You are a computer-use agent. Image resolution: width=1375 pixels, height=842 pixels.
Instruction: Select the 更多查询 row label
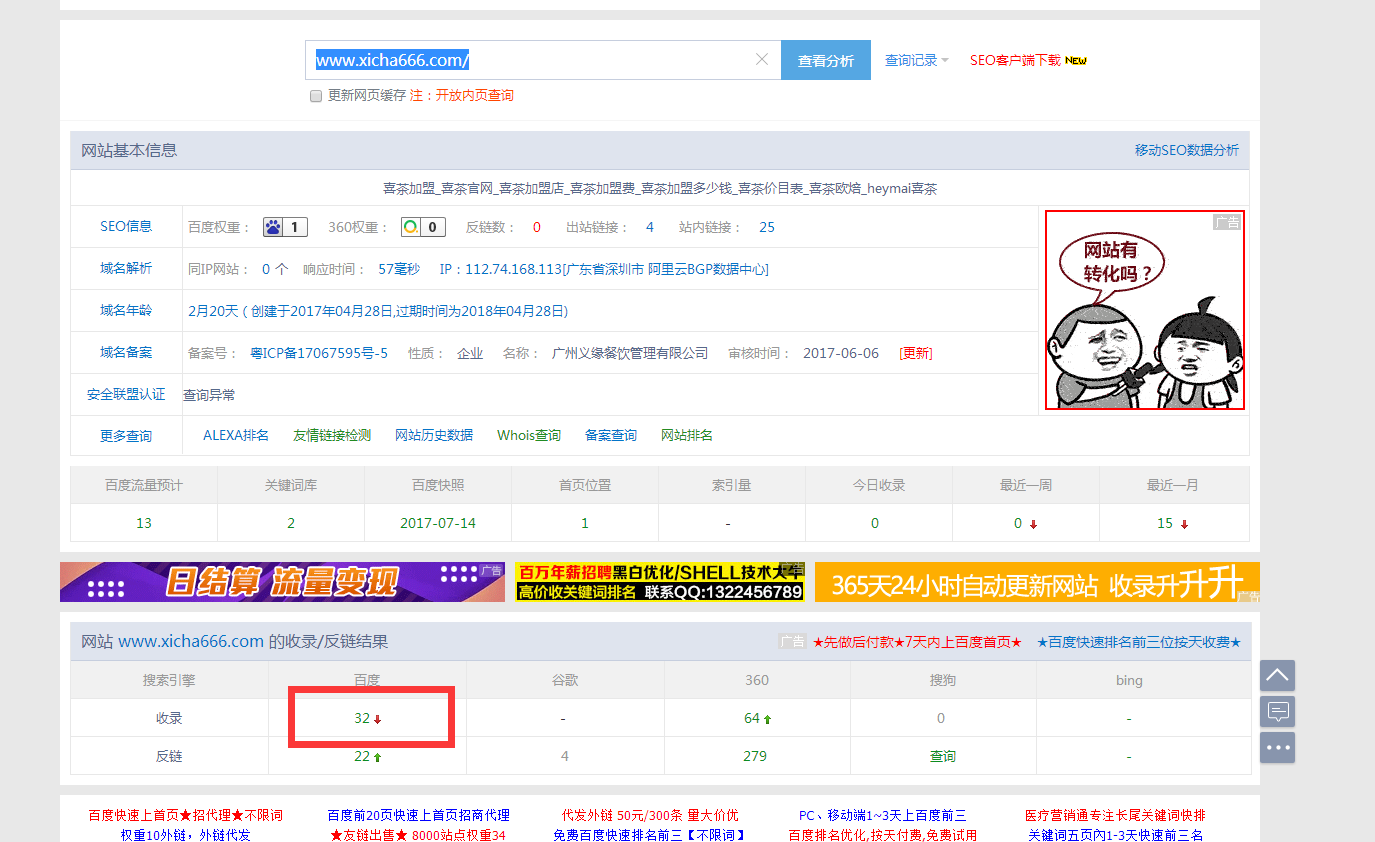[126, 436]
